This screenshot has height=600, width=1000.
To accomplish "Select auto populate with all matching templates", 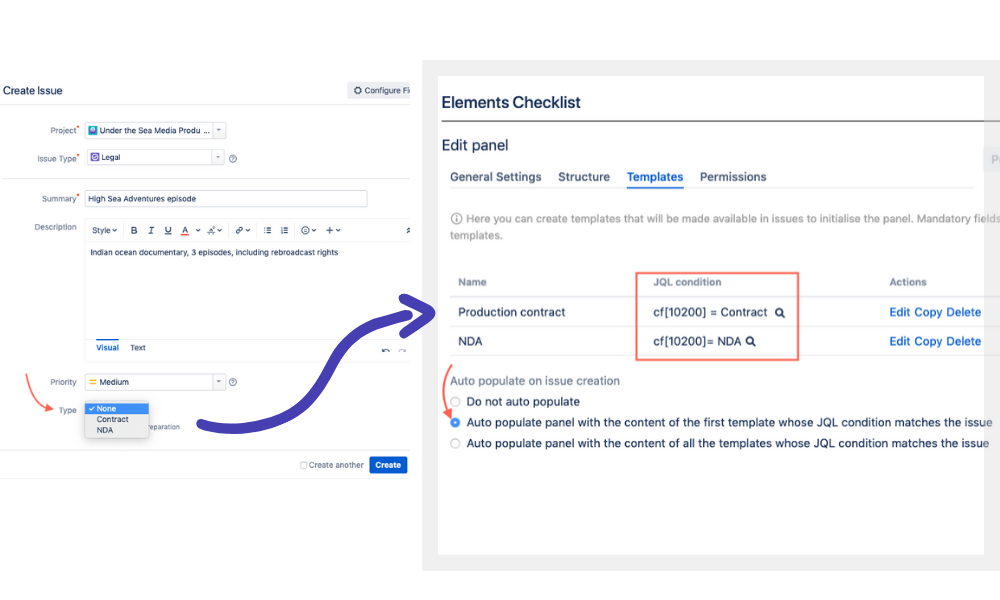I will coord(455,443).
